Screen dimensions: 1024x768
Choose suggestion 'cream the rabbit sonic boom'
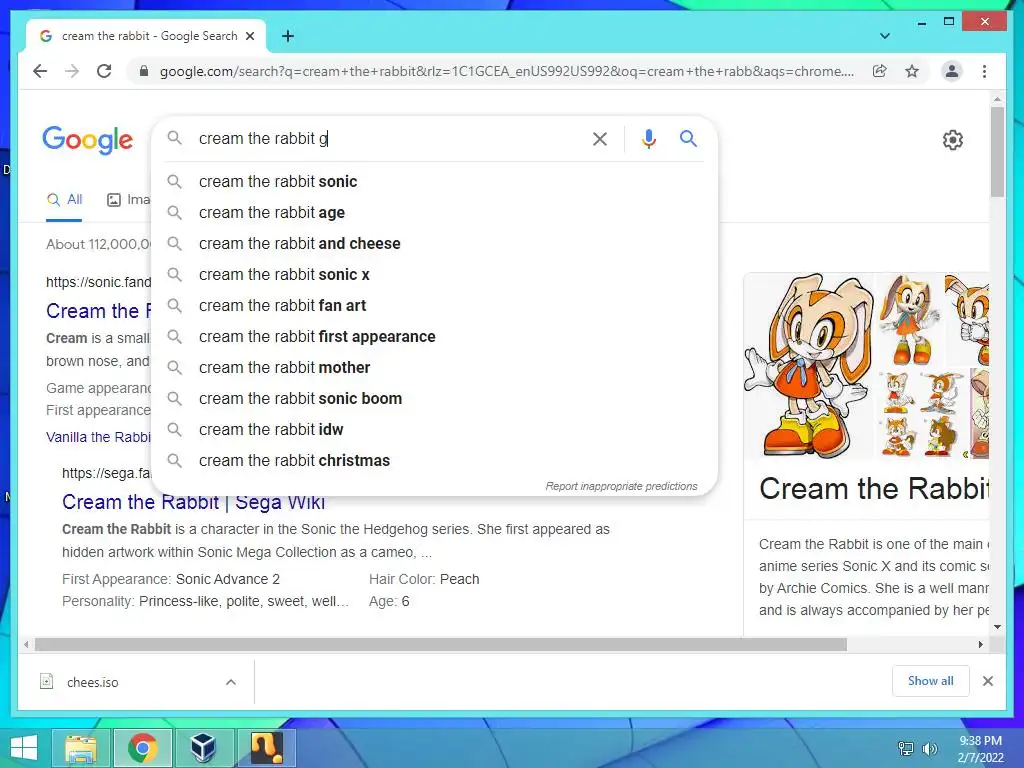click(x=434, y=398)
